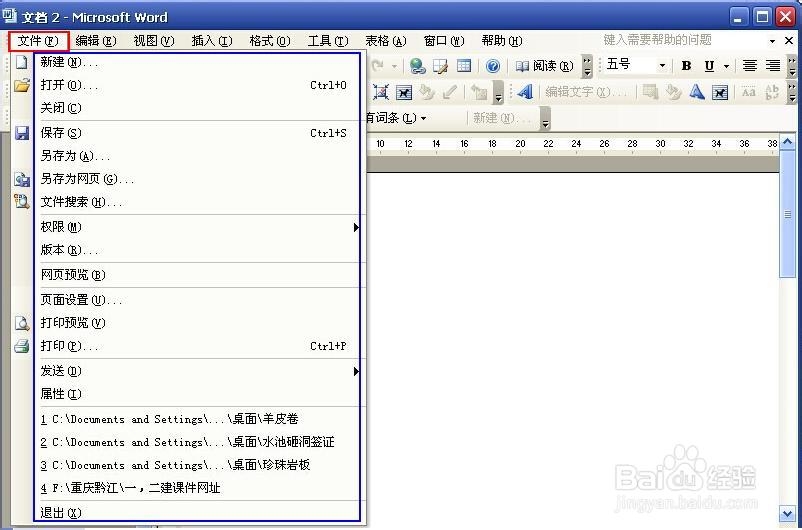
Task: Click the 阅读(R) reading layout button
Action: (x=544, y=66)
